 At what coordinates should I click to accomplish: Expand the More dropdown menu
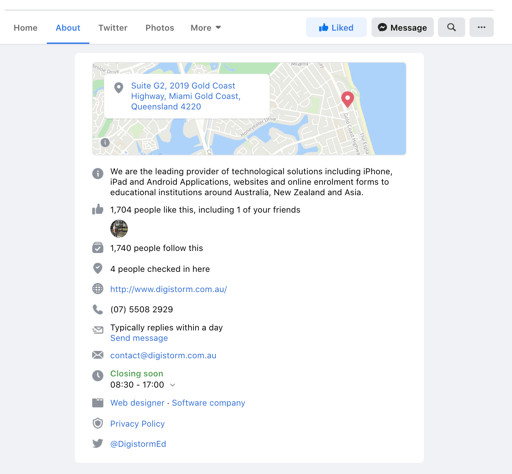coord(206,28)
